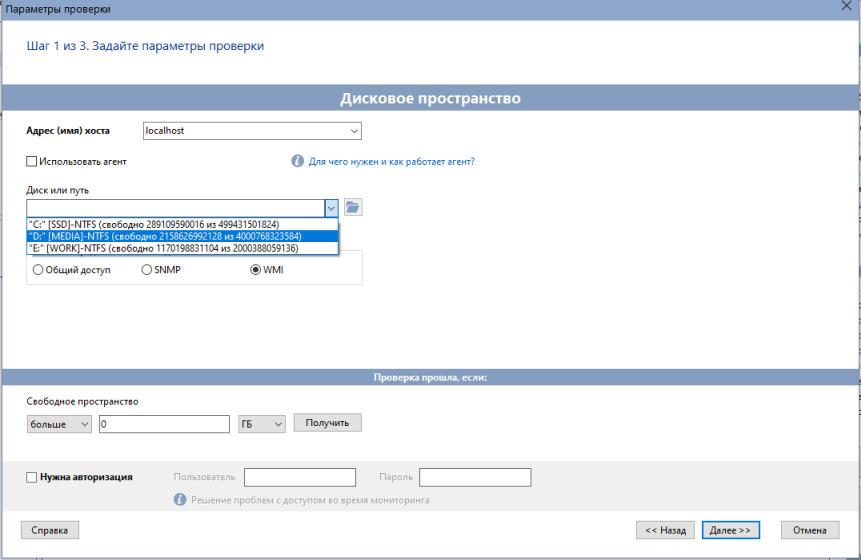The width and height of the screenshot is (861, 560).
Task: Click the free space value input field
Action: click(164, 424)
